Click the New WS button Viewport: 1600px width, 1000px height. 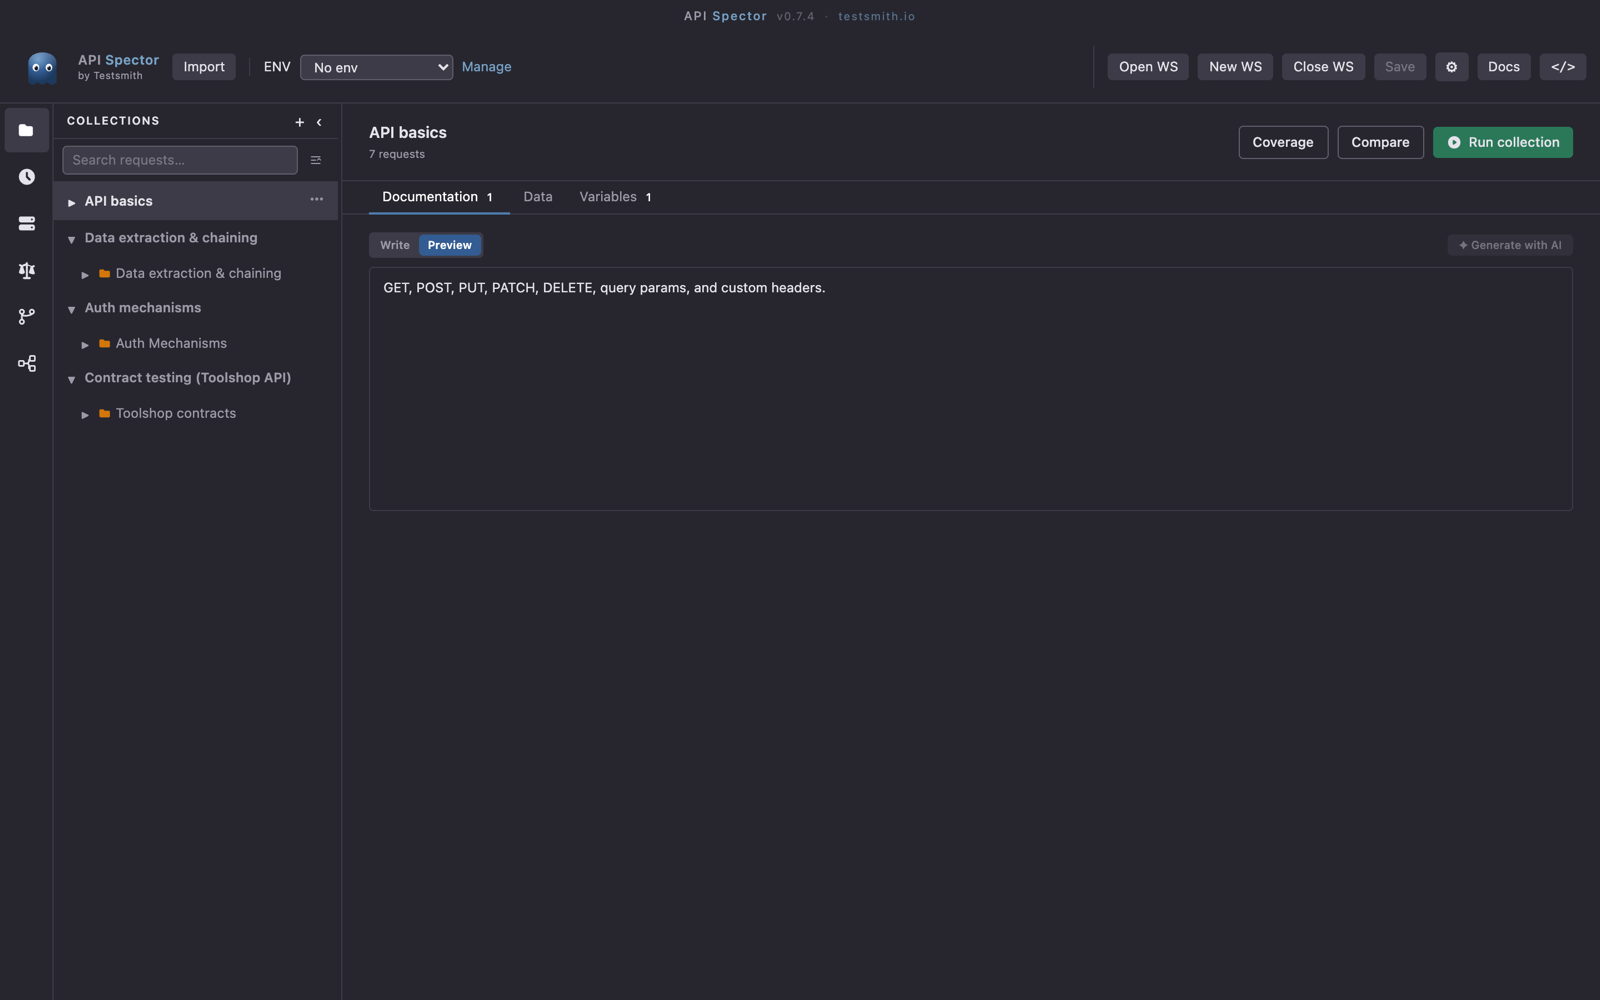pos(1235,67)
